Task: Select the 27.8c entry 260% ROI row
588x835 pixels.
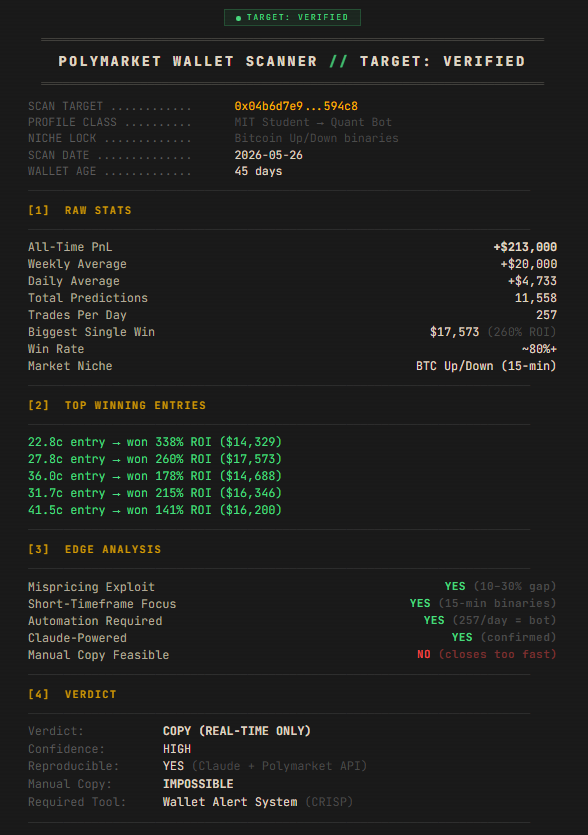Action: click(x=155, y=459)
